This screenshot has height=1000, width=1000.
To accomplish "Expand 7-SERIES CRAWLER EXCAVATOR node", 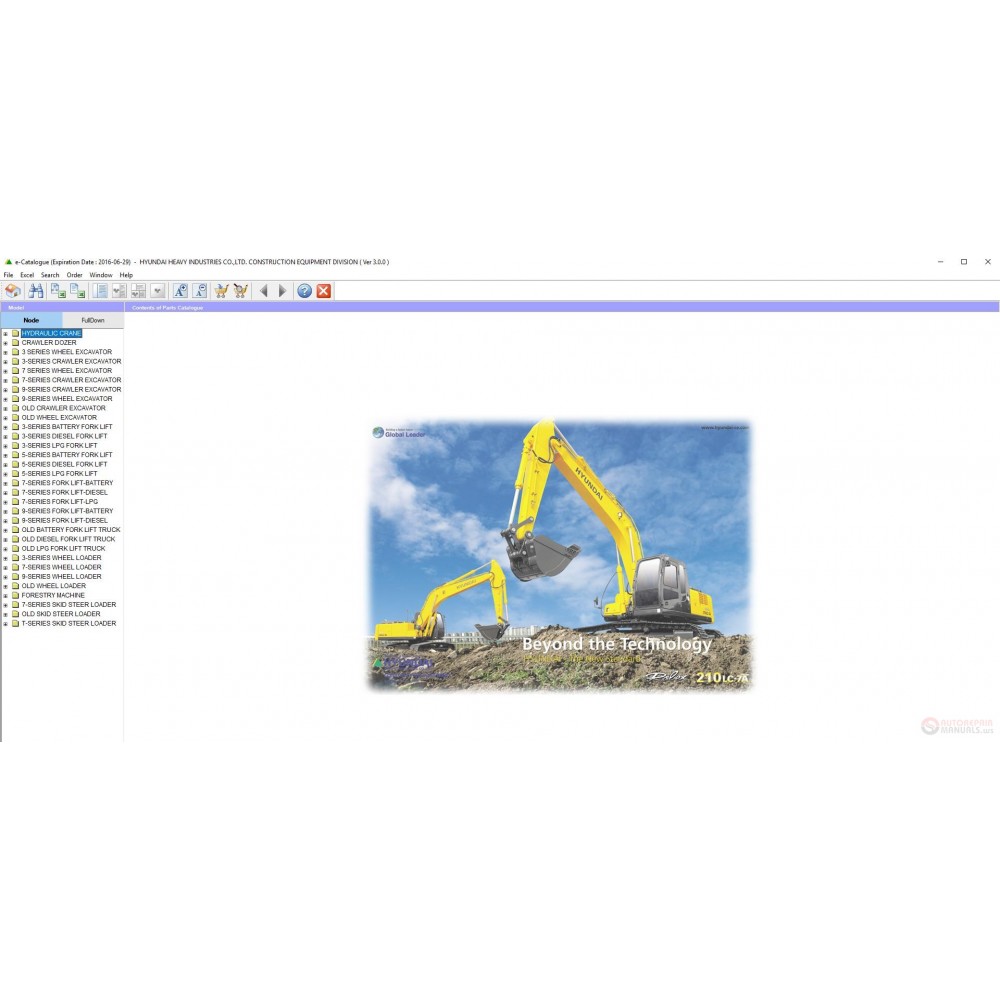I will click(x=6, y=380).
